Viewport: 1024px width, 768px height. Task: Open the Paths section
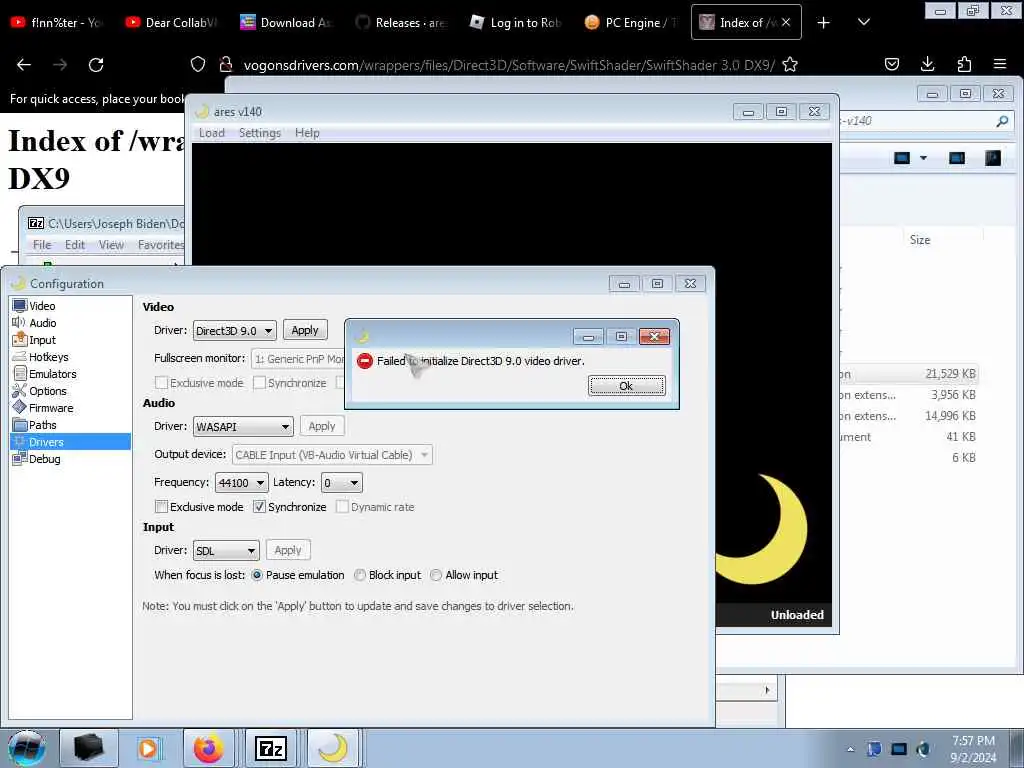(x=42, y=424)
